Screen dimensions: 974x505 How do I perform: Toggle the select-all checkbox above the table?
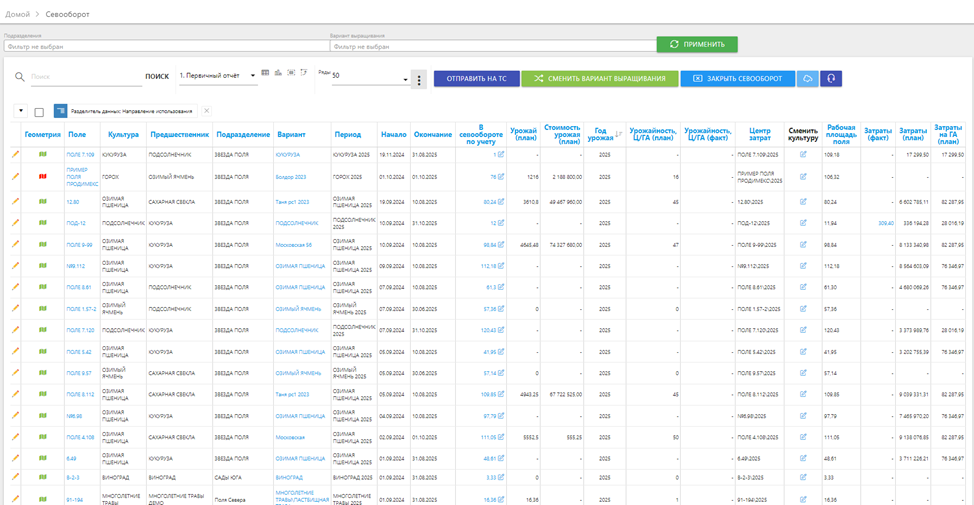point(39,112)
